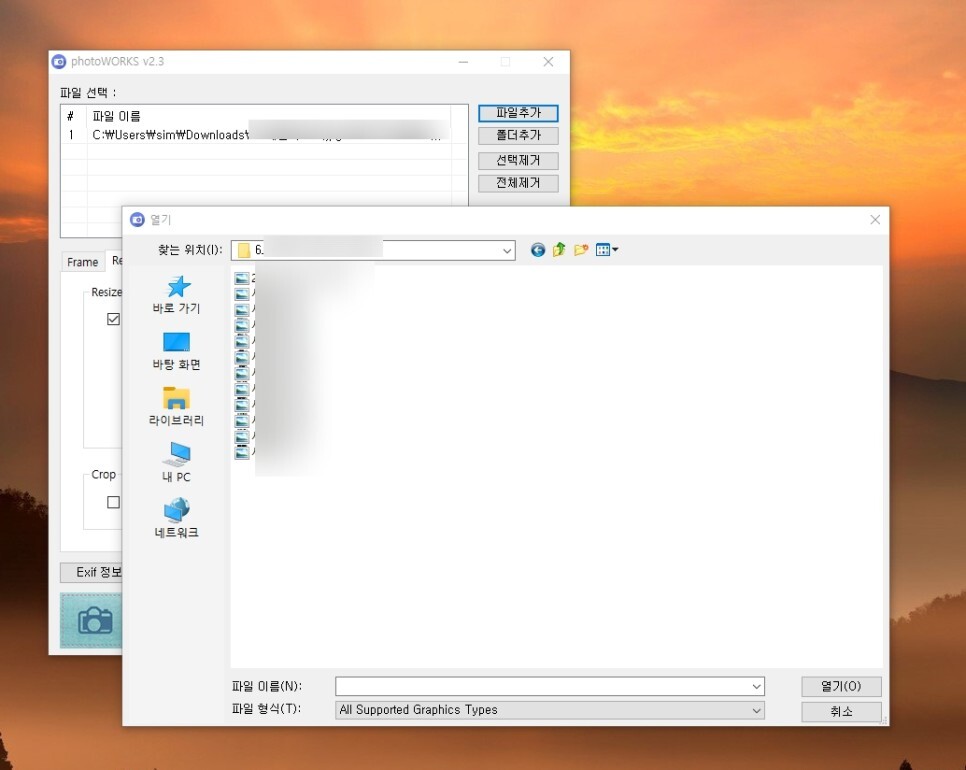This screenshot has height=770, width=966.
Task: Select 바탕 화면 desktop in sidebar
Action: (176, 351)
